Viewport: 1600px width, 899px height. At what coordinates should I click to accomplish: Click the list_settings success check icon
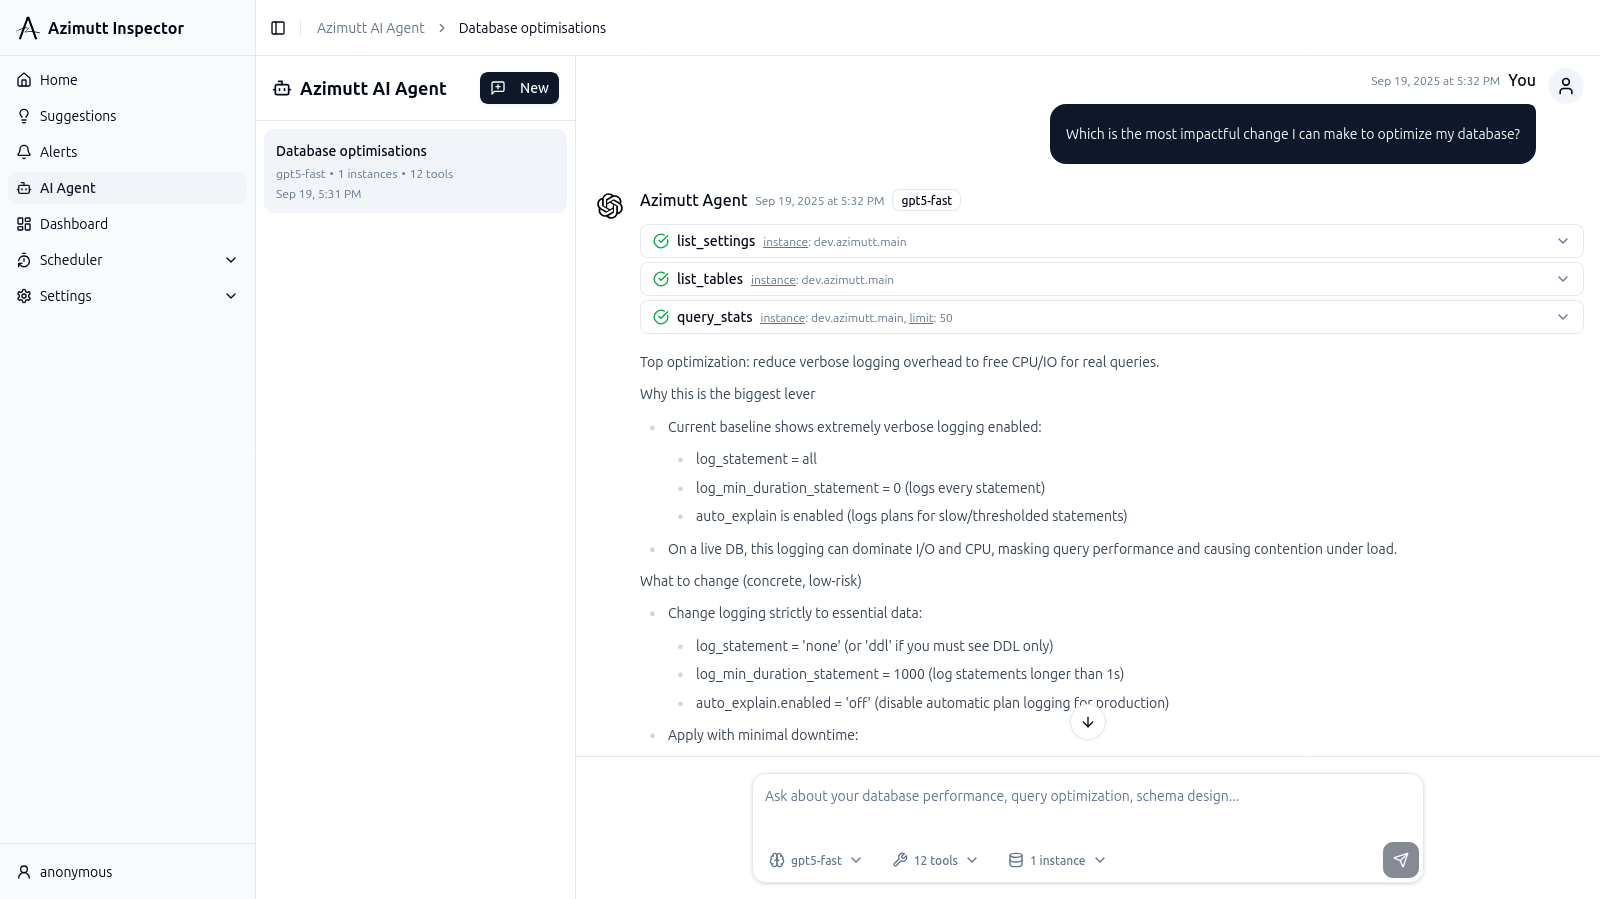pyautogui.click(x=661, y=241)
